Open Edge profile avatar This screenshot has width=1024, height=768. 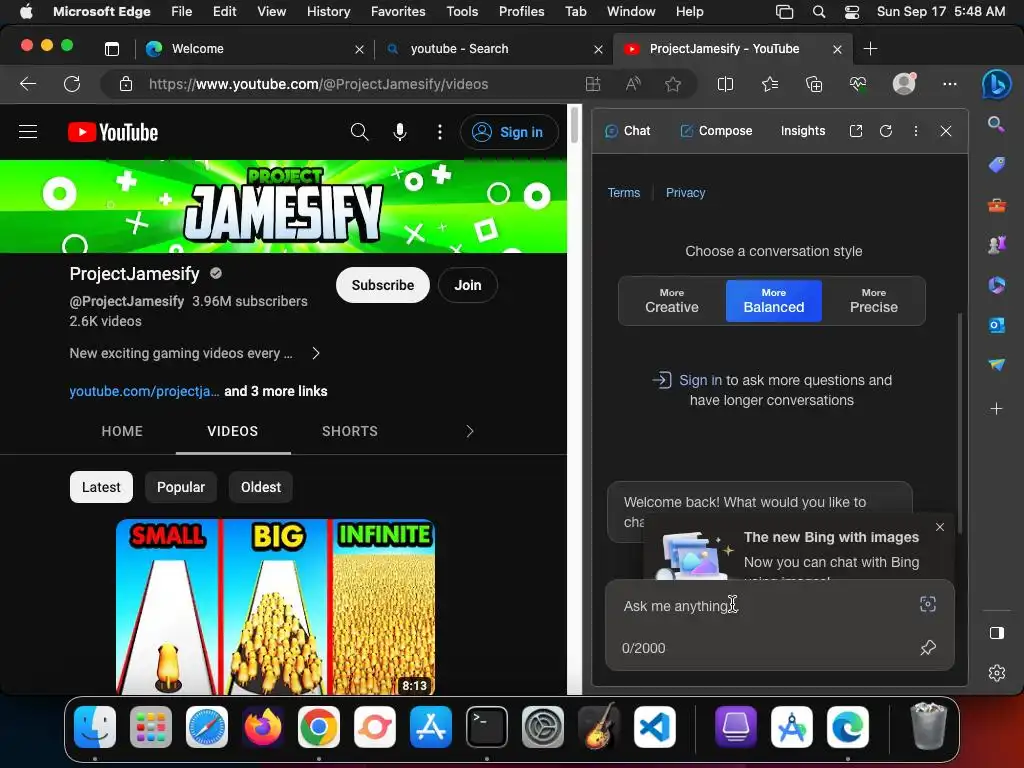pyautogui.click(x=904, y=84)
